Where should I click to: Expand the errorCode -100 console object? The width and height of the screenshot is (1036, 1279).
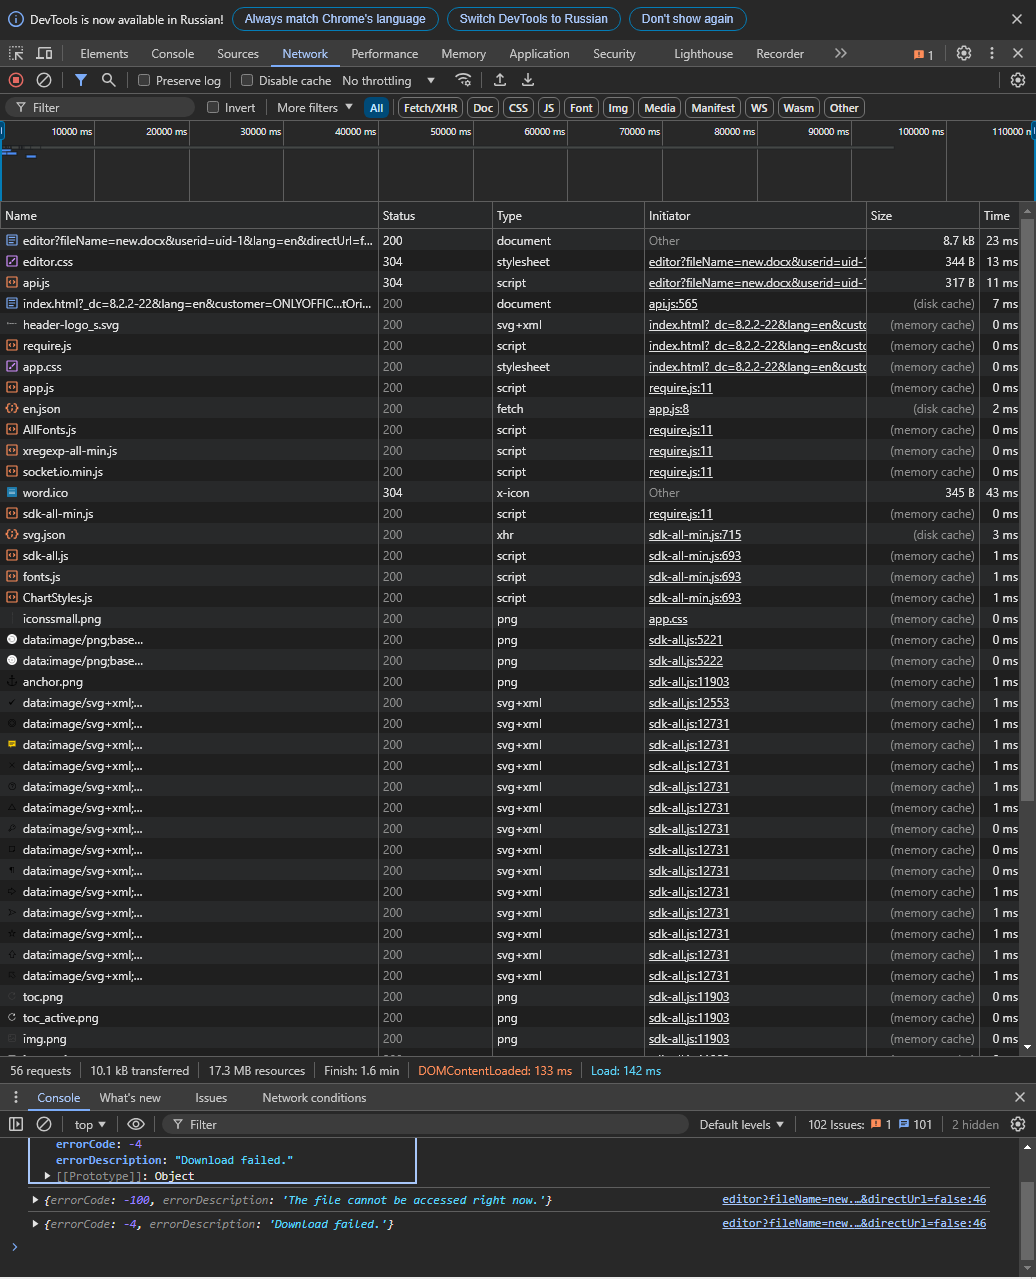pos(37,1200)
